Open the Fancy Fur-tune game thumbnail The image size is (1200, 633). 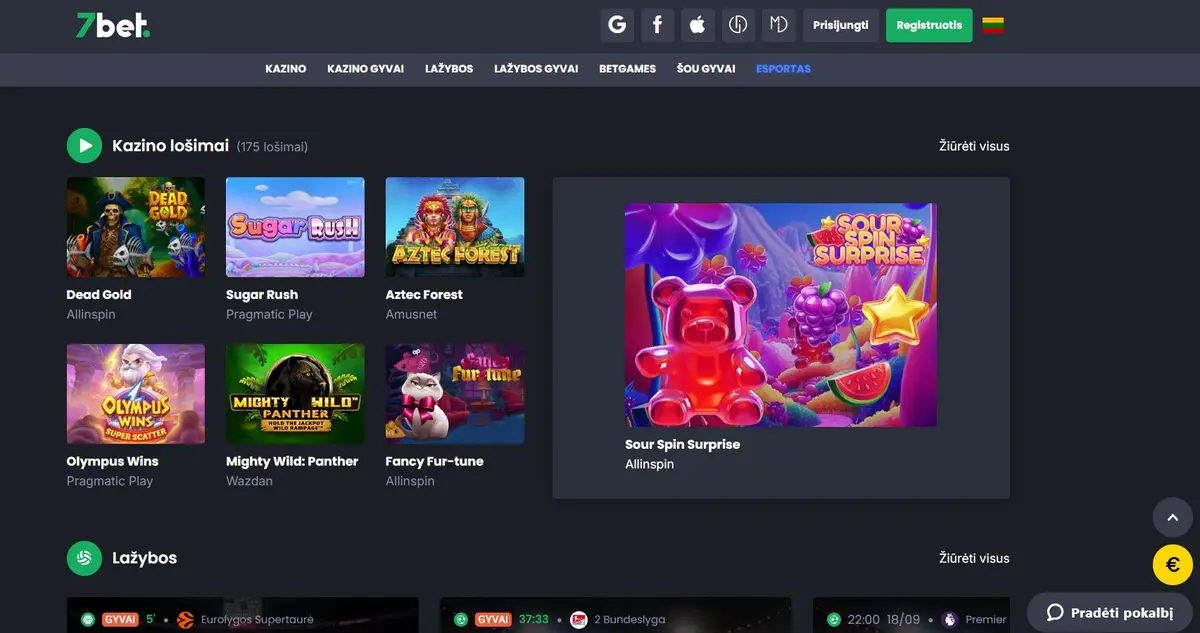455,394
